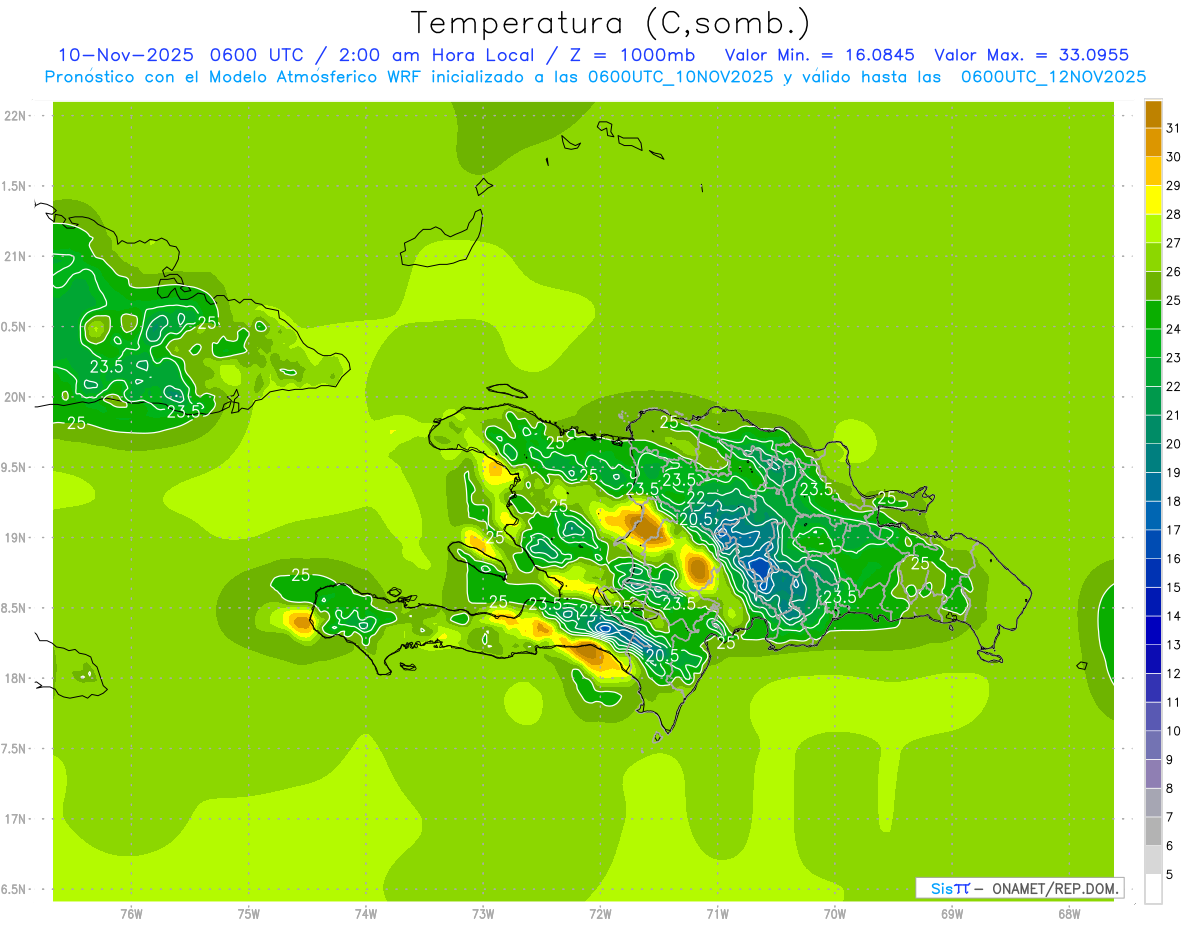
Task: Pick colorbar swatch between 11 and 12
Action: (x=1153, y=688)
